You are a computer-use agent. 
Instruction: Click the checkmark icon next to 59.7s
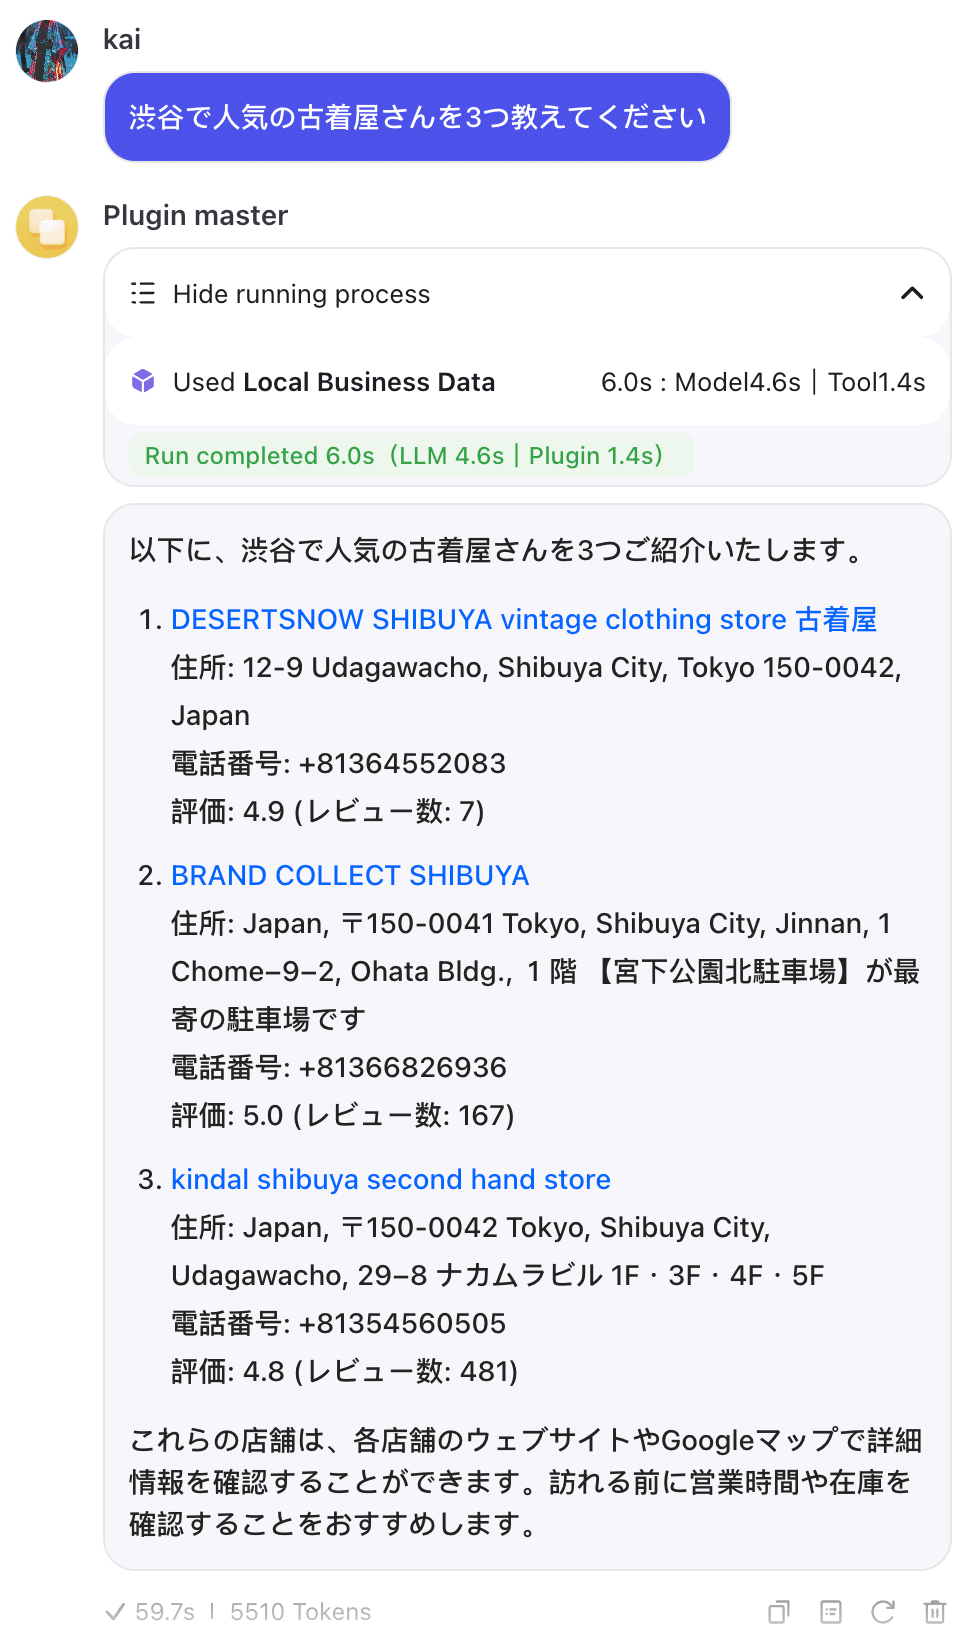[115, 1611]
